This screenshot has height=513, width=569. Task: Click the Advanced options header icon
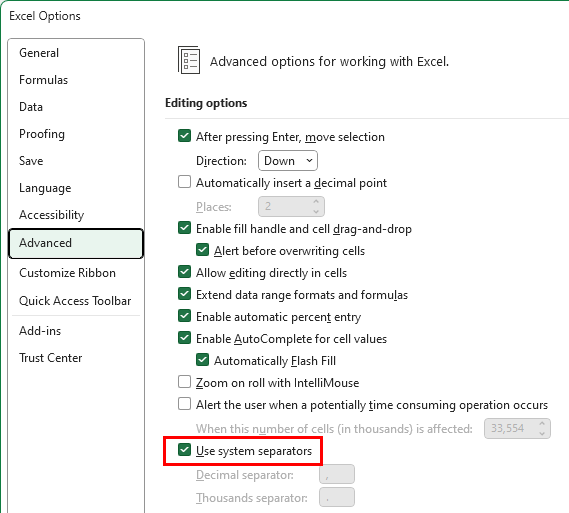pyautogui.click(x=189, y=60)
